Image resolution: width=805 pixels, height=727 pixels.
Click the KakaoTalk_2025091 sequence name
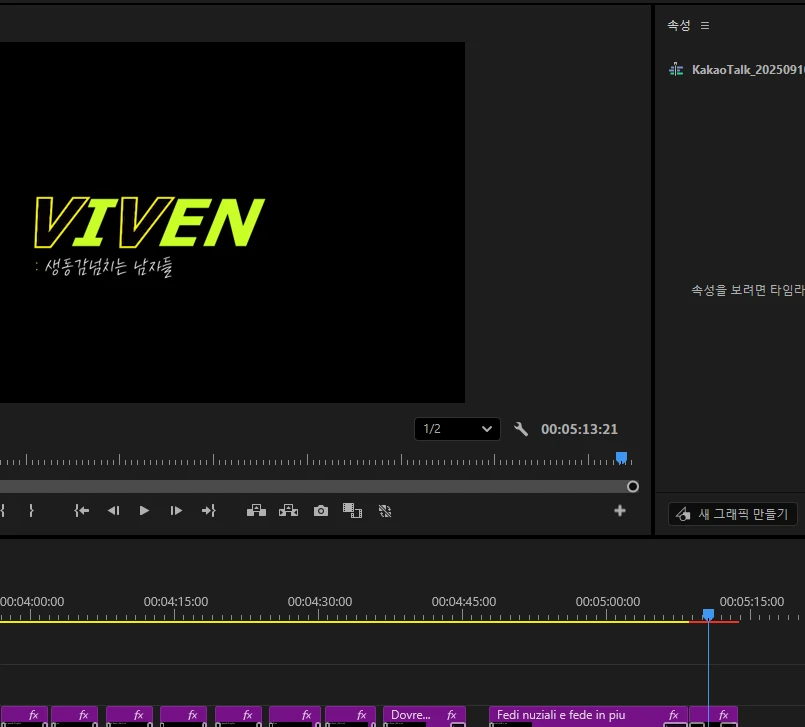pyautogui.click(x=748, y=70)
